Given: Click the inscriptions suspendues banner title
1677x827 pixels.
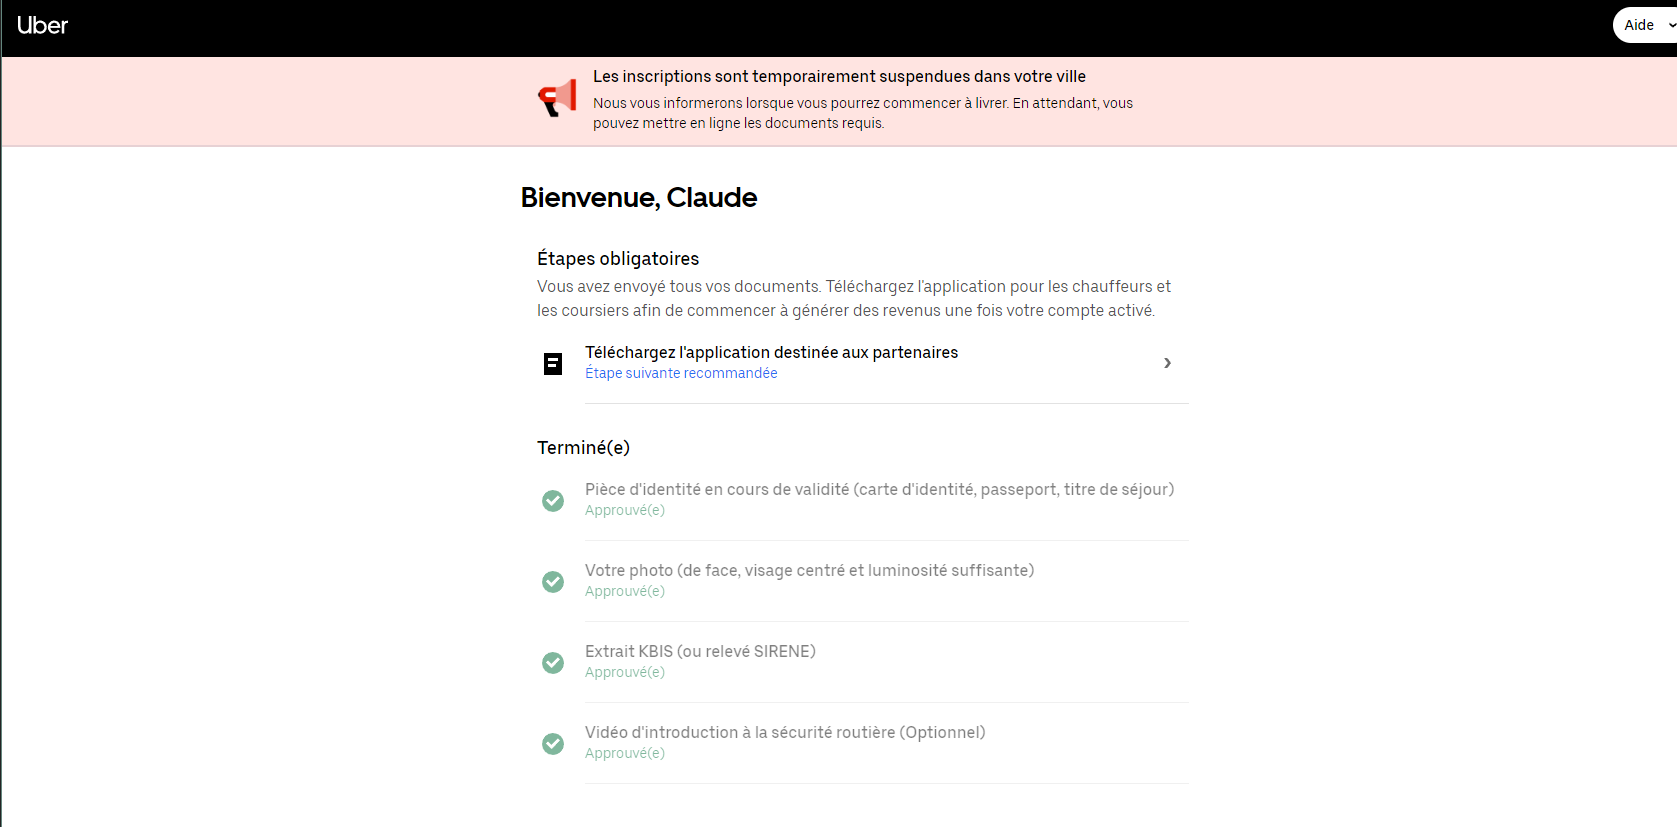Looking at the screenshot, I should [x=839, y=76].
